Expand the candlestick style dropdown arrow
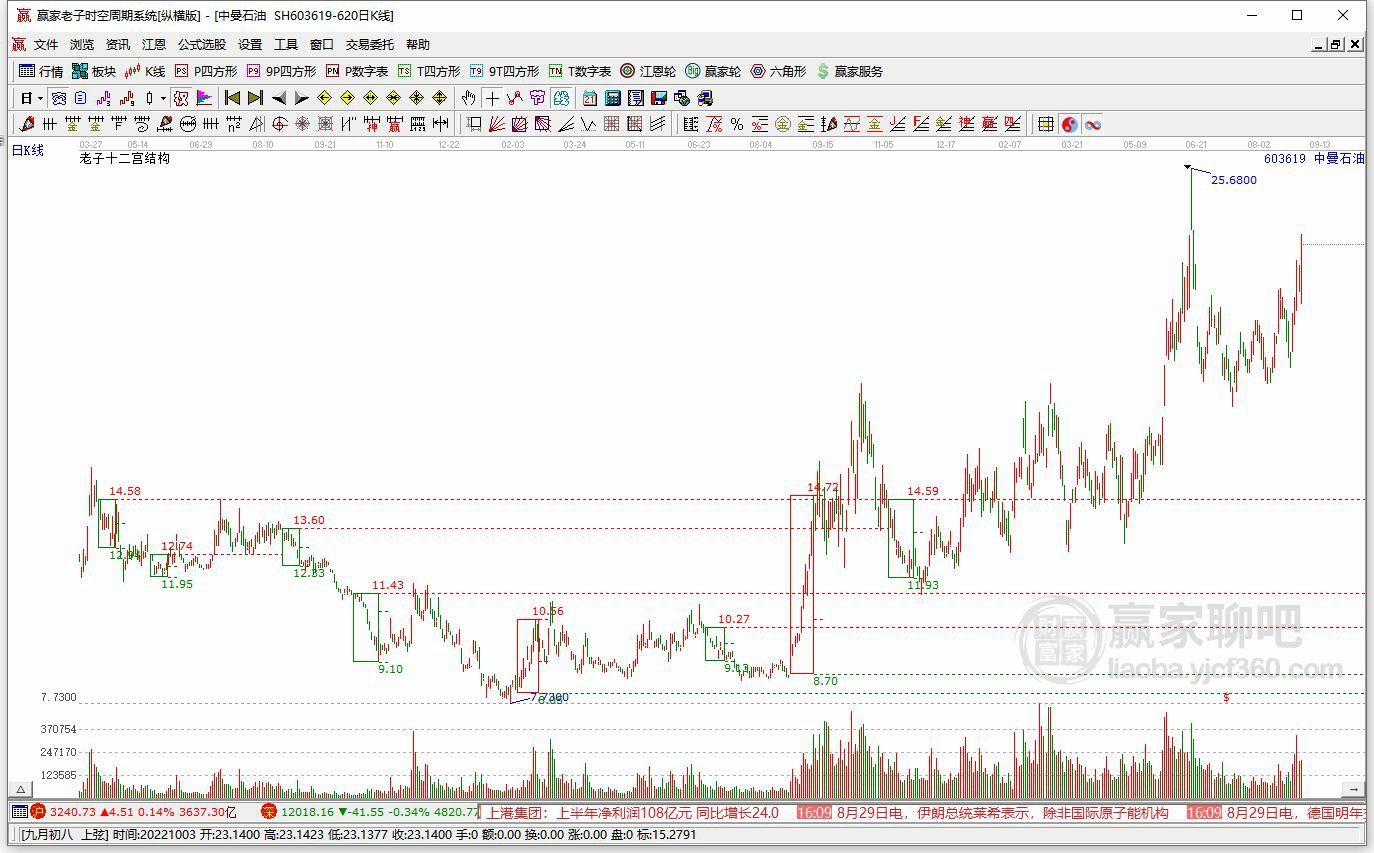Viewport: 1374px width, 853px height. pyautogui.click(x=163, y=98)
